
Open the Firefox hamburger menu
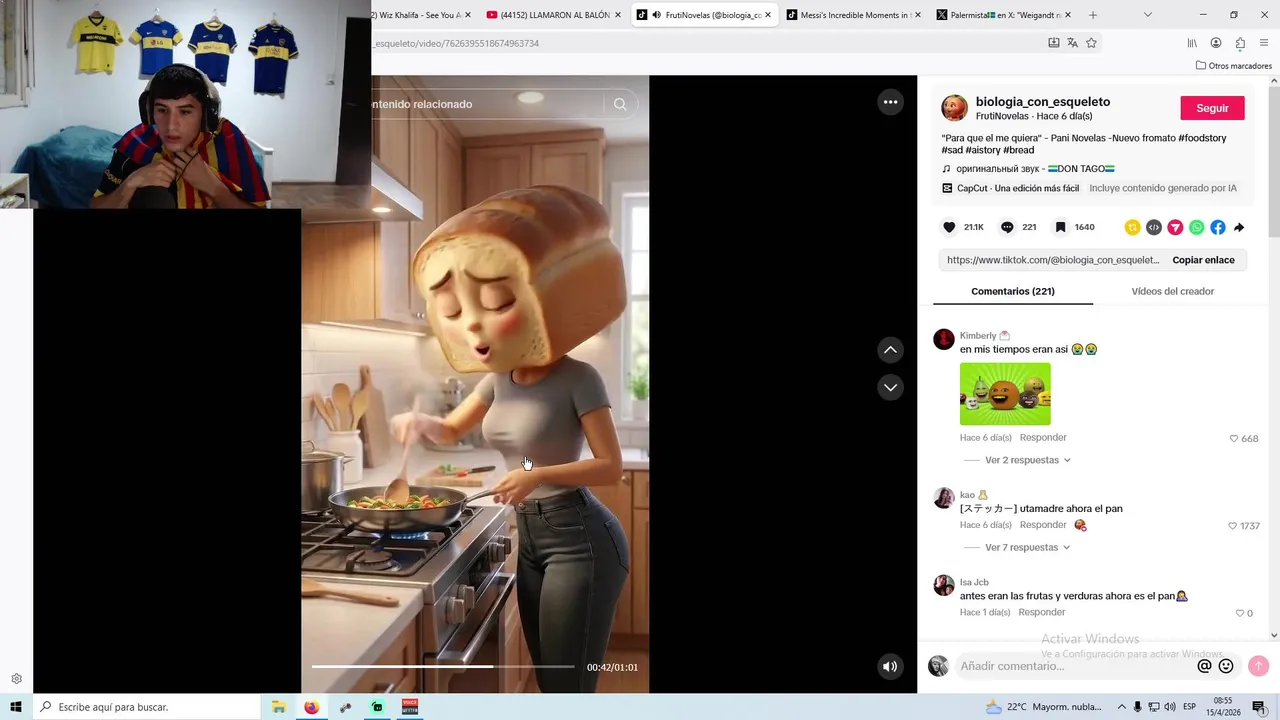click(1264, 43)
